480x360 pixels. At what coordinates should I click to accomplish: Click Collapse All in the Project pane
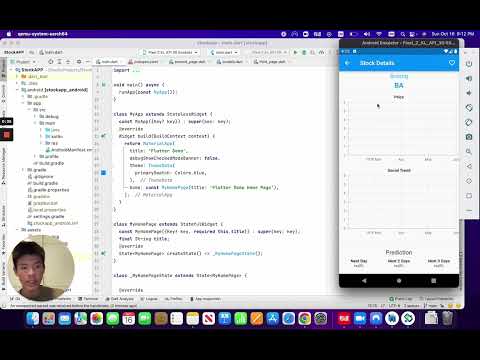tap(68, 62)
